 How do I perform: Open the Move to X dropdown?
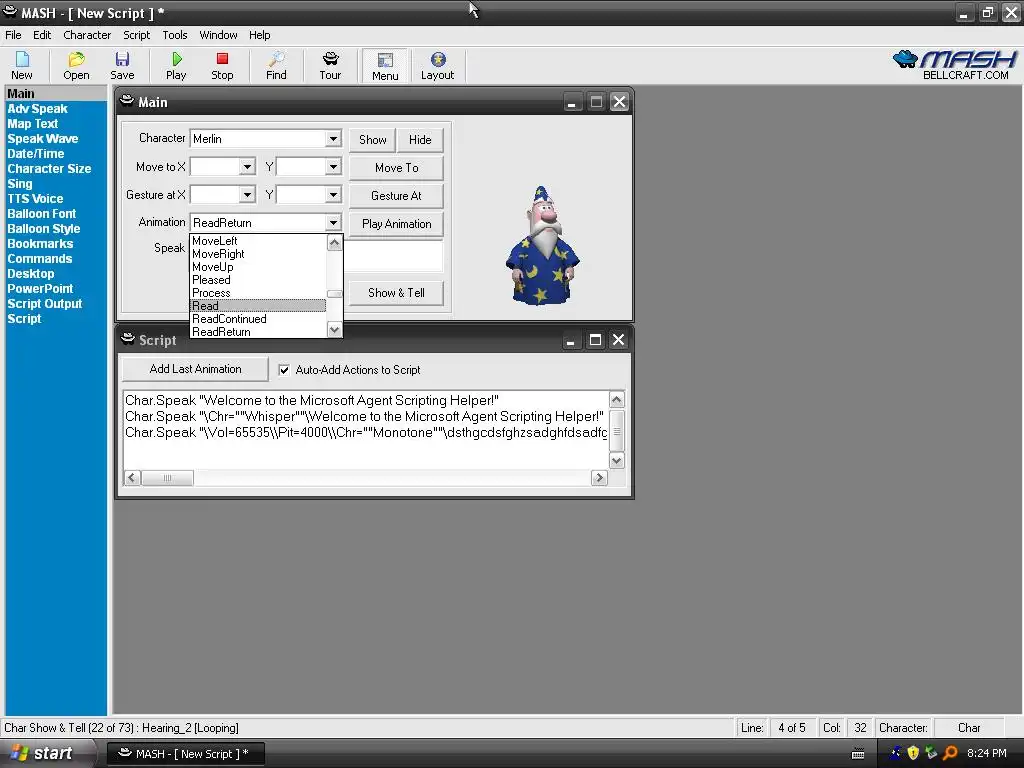pos(247,167)
